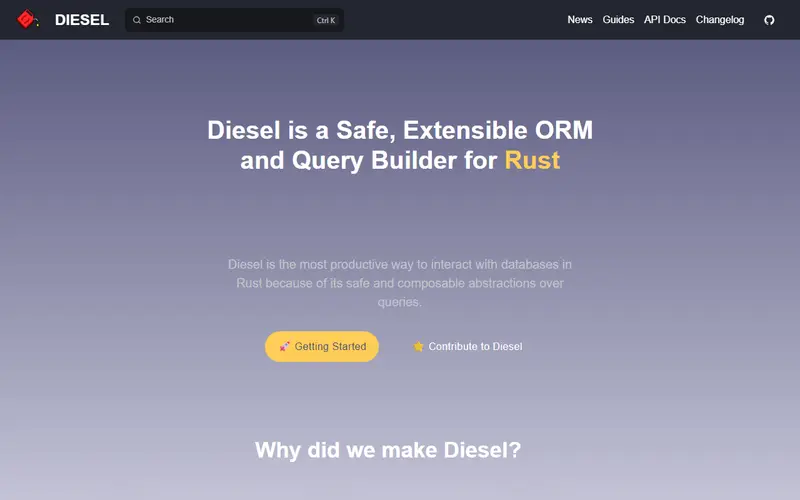Go to API Docs
The width and height of the screenshot is (800, 500).
[x=664, y=19]
